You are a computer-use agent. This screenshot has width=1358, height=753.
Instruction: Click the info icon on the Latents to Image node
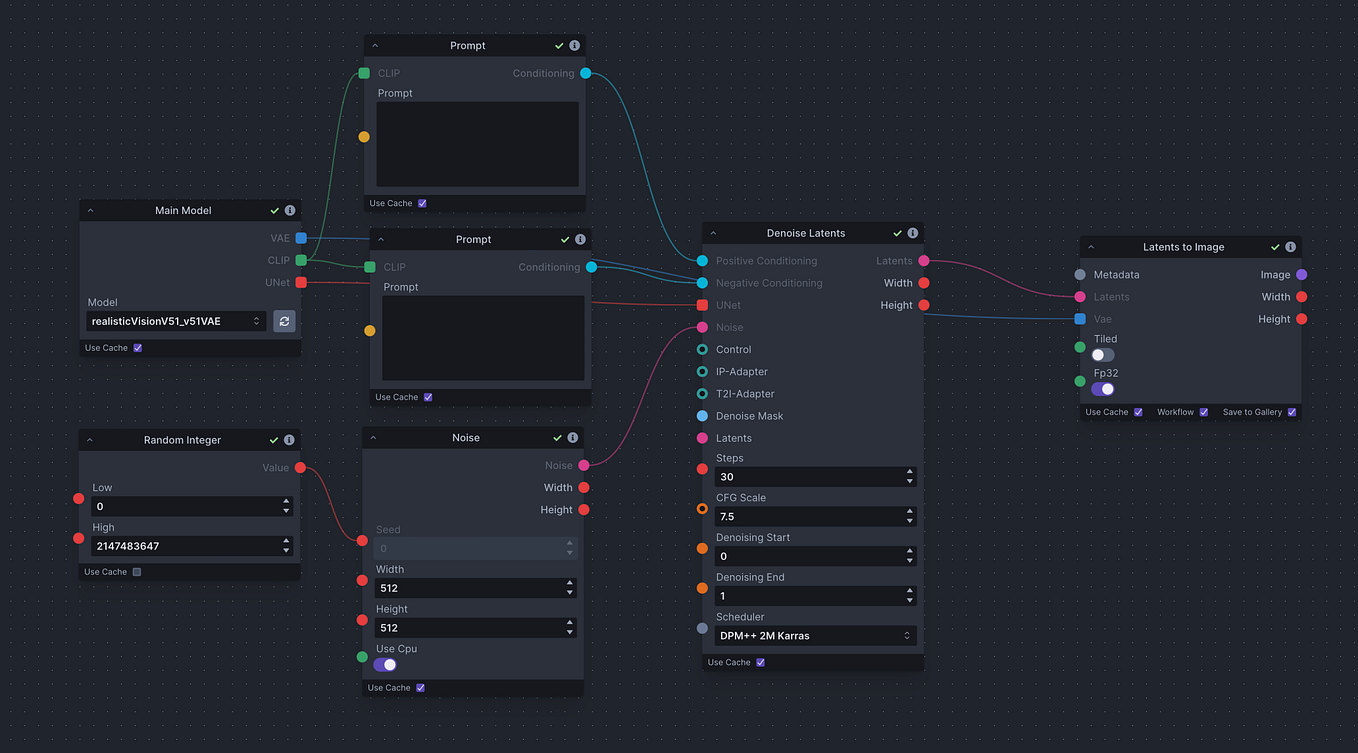click(1290, 246)
